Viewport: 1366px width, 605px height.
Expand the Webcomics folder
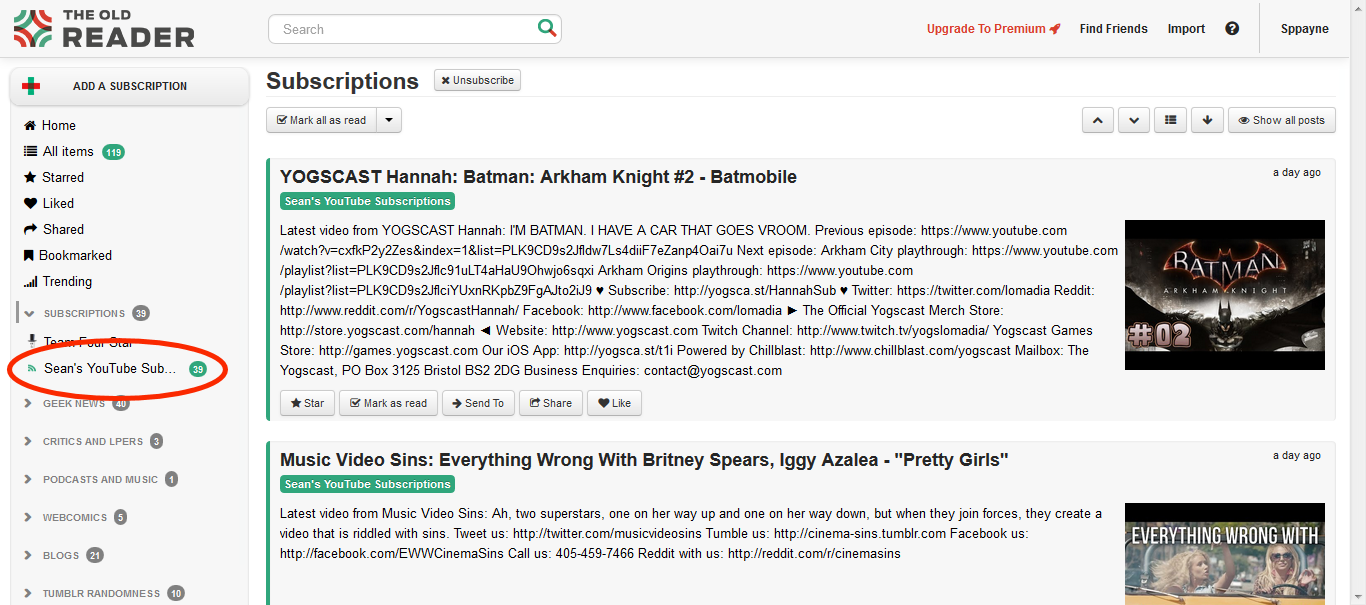click(x=28, y=517)
